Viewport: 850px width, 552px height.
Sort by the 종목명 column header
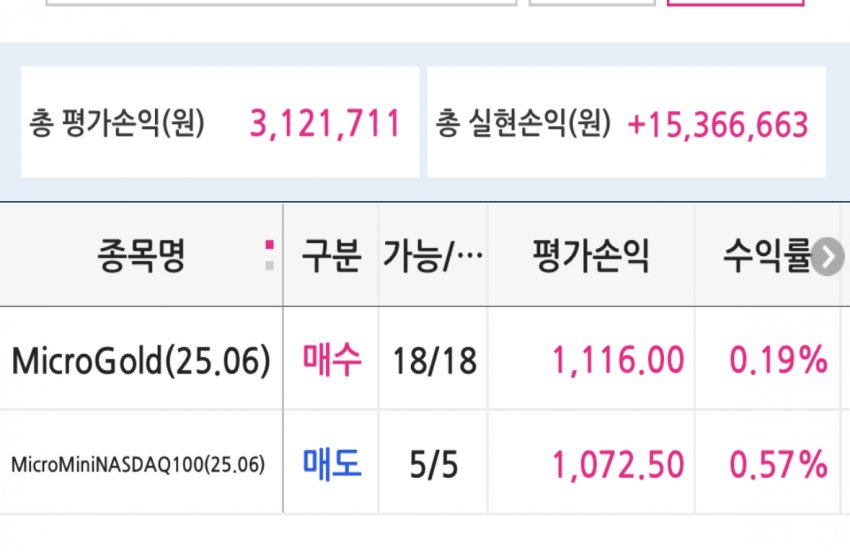(x=141, y=255)
